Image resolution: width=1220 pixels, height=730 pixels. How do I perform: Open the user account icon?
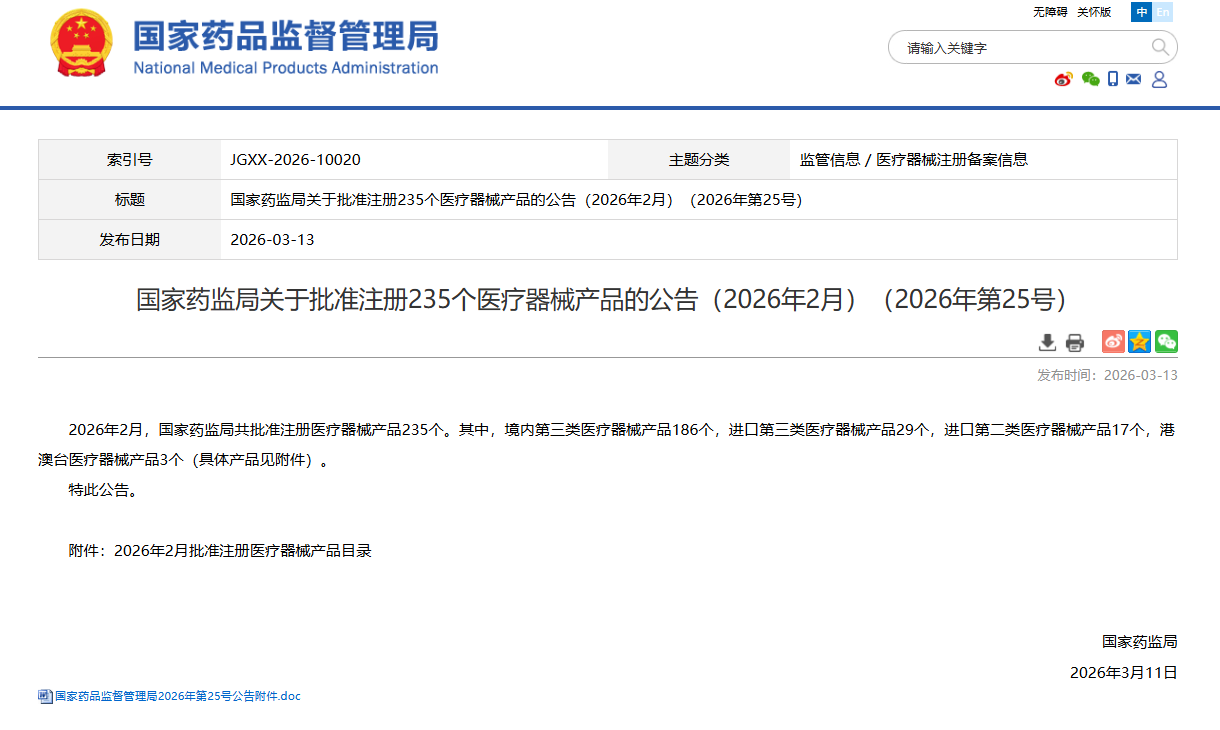point(1159,79)
